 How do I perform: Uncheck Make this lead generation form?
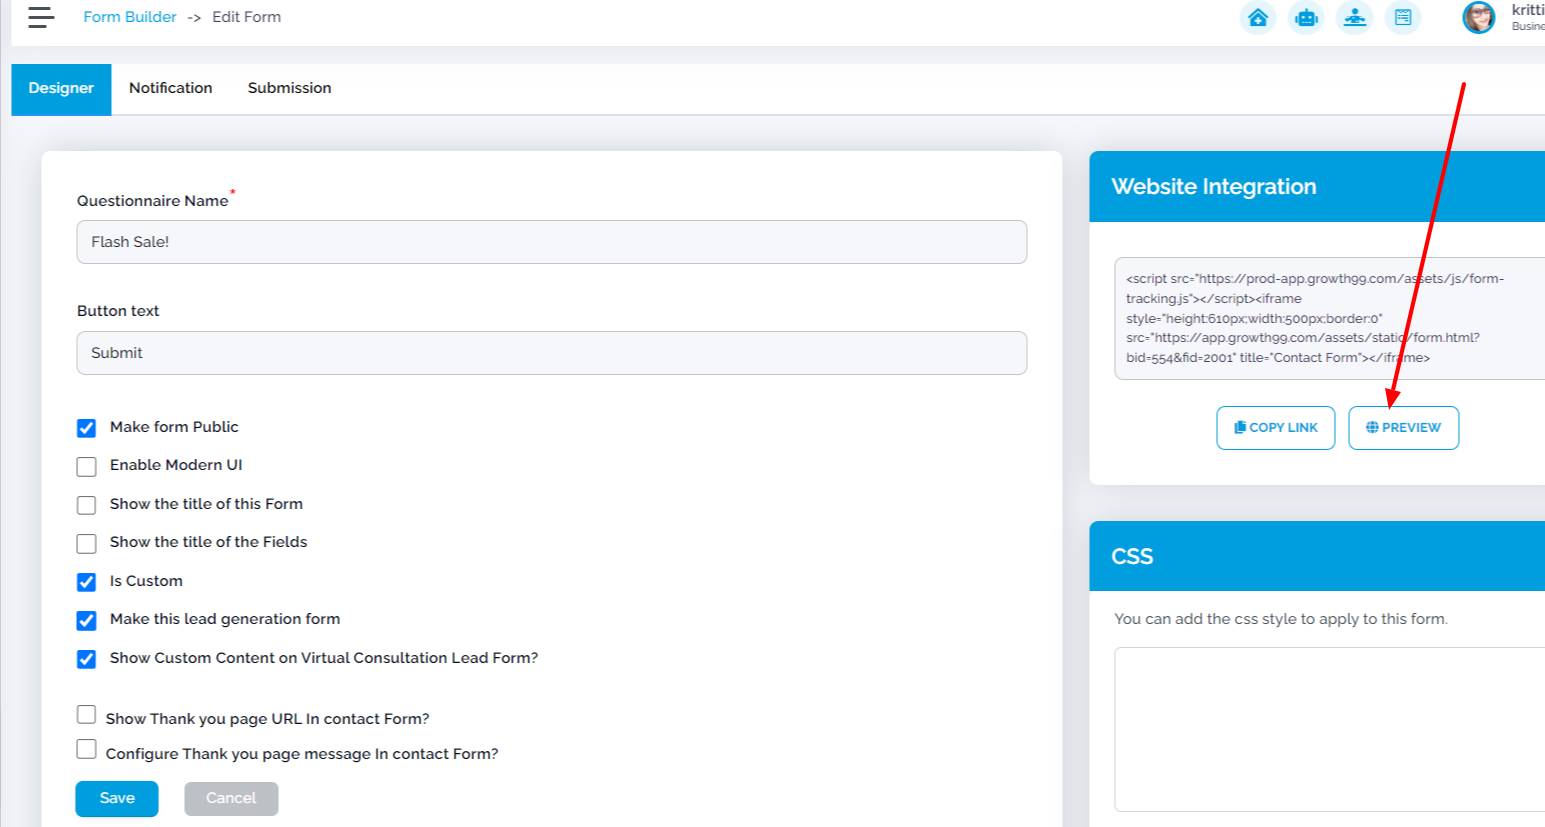87,621
